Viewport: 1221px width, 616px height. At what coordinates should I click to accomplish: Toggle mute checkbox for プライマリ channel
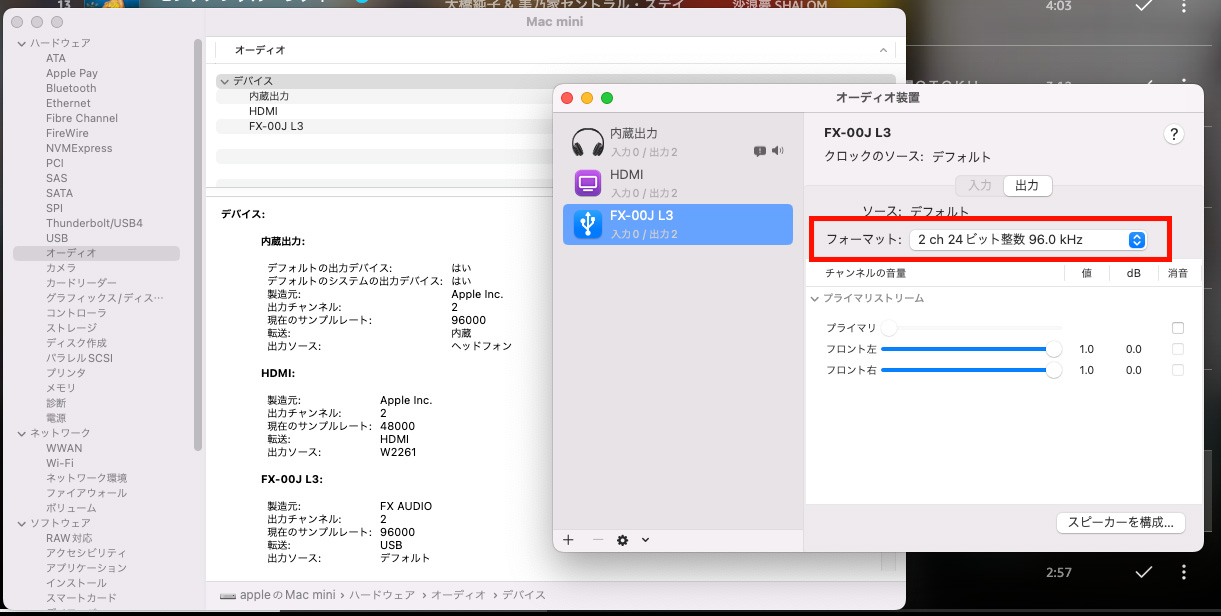click(x=1178, y=328)
